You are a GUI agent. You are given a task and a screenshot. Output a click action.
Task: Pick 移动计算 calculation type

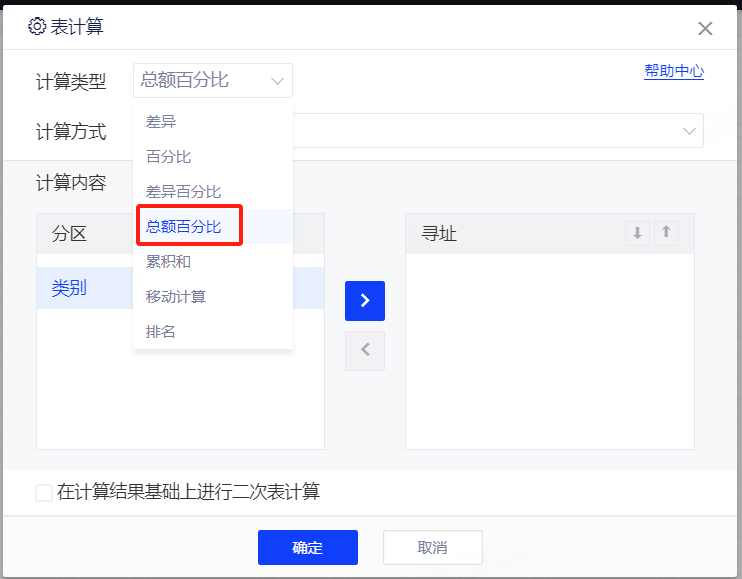click(x=176, y=297)
